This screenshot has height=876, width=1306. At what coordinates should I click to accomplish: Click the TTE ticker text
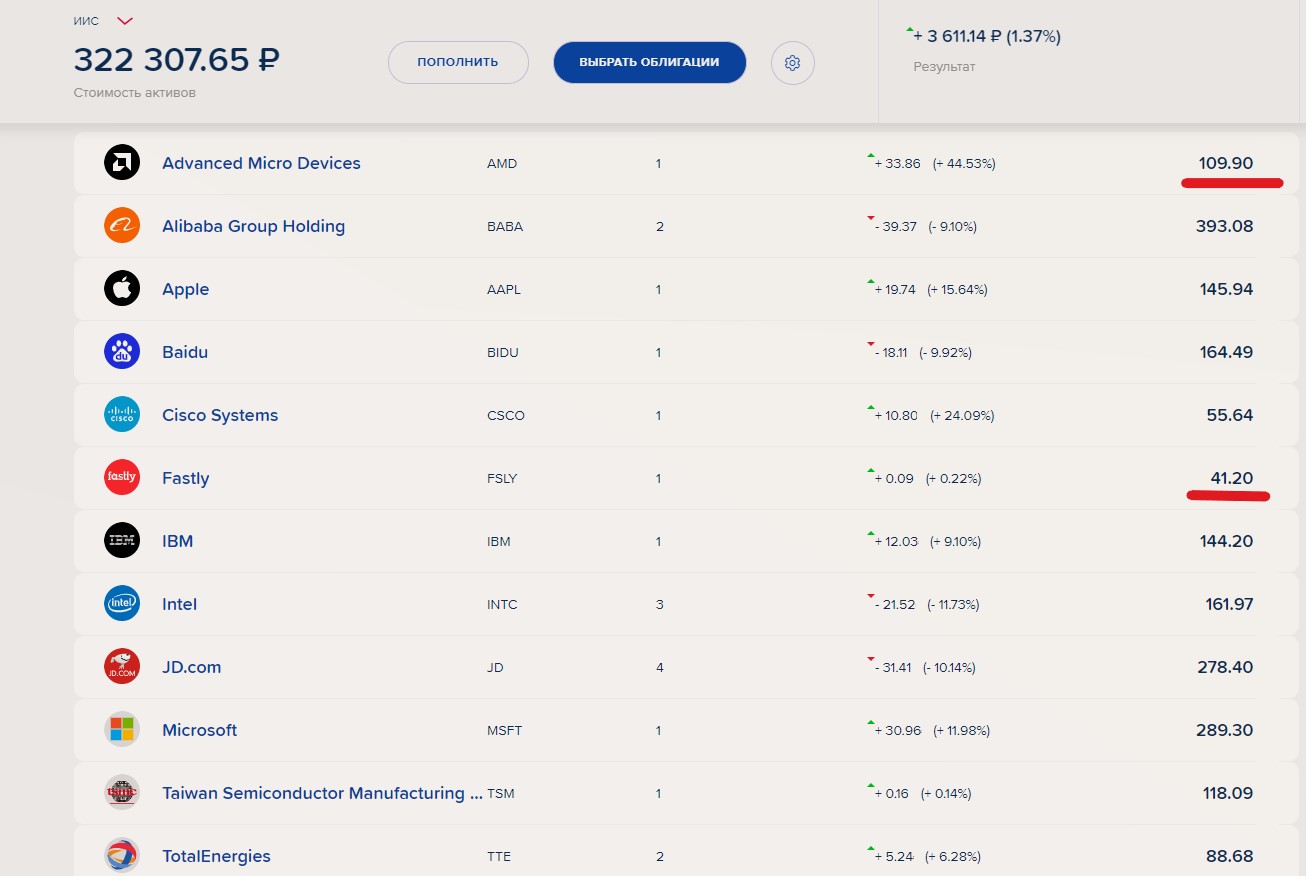click(499, 856)
